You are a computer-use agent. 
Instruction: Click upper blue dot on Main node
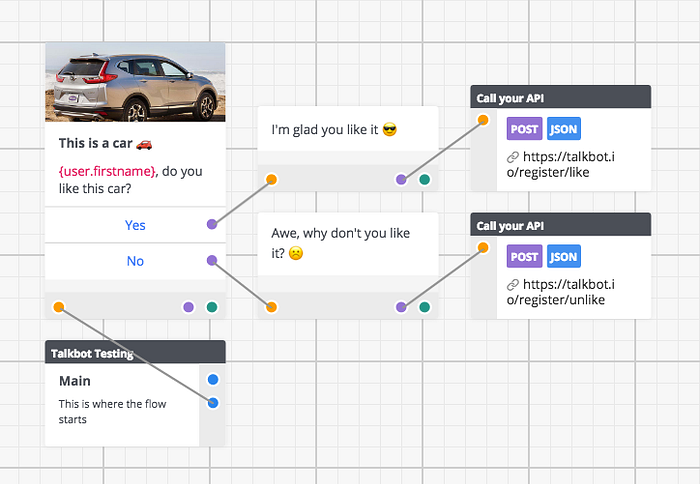tap(213, 380)
